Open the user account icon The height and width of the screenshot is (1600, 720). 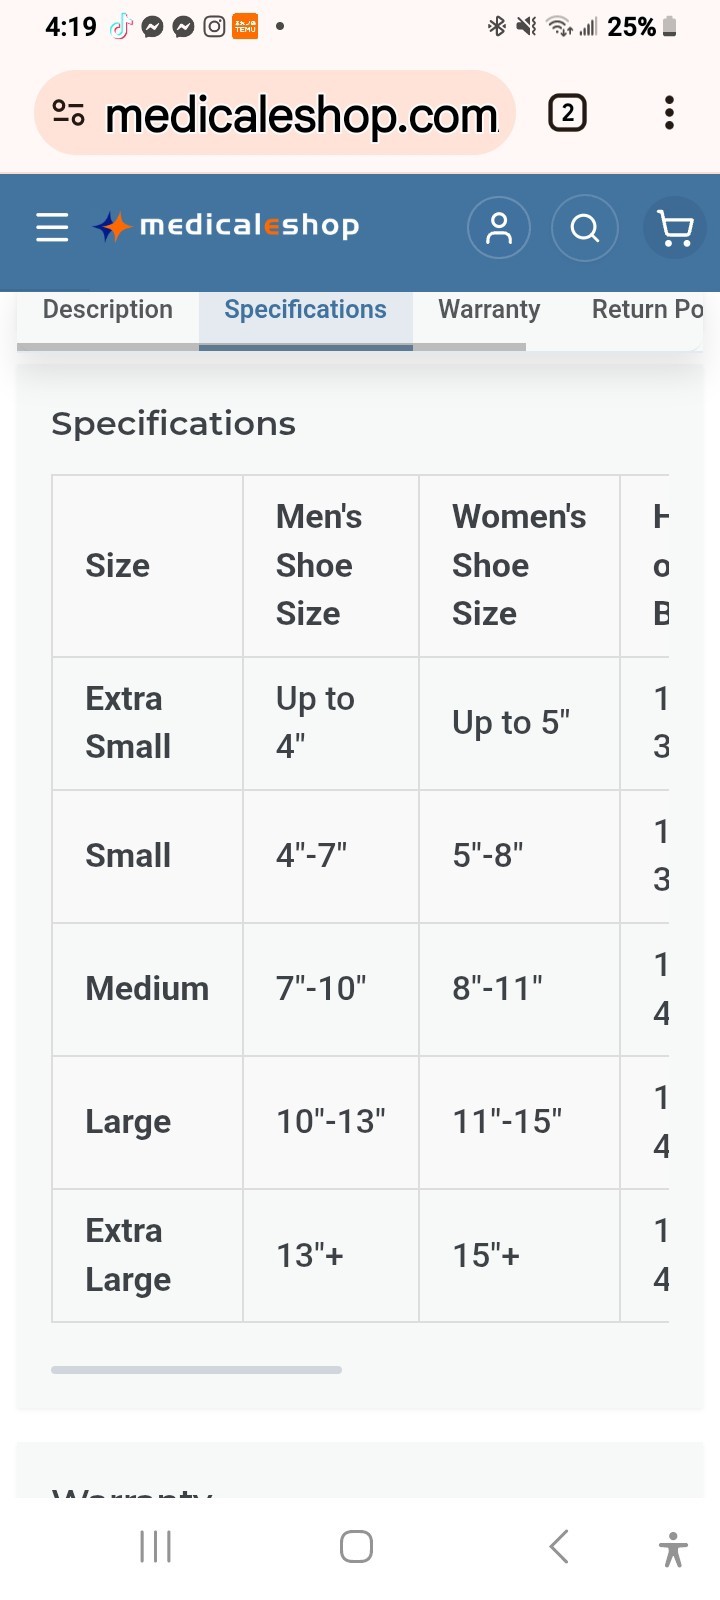[x=498, y=228]
